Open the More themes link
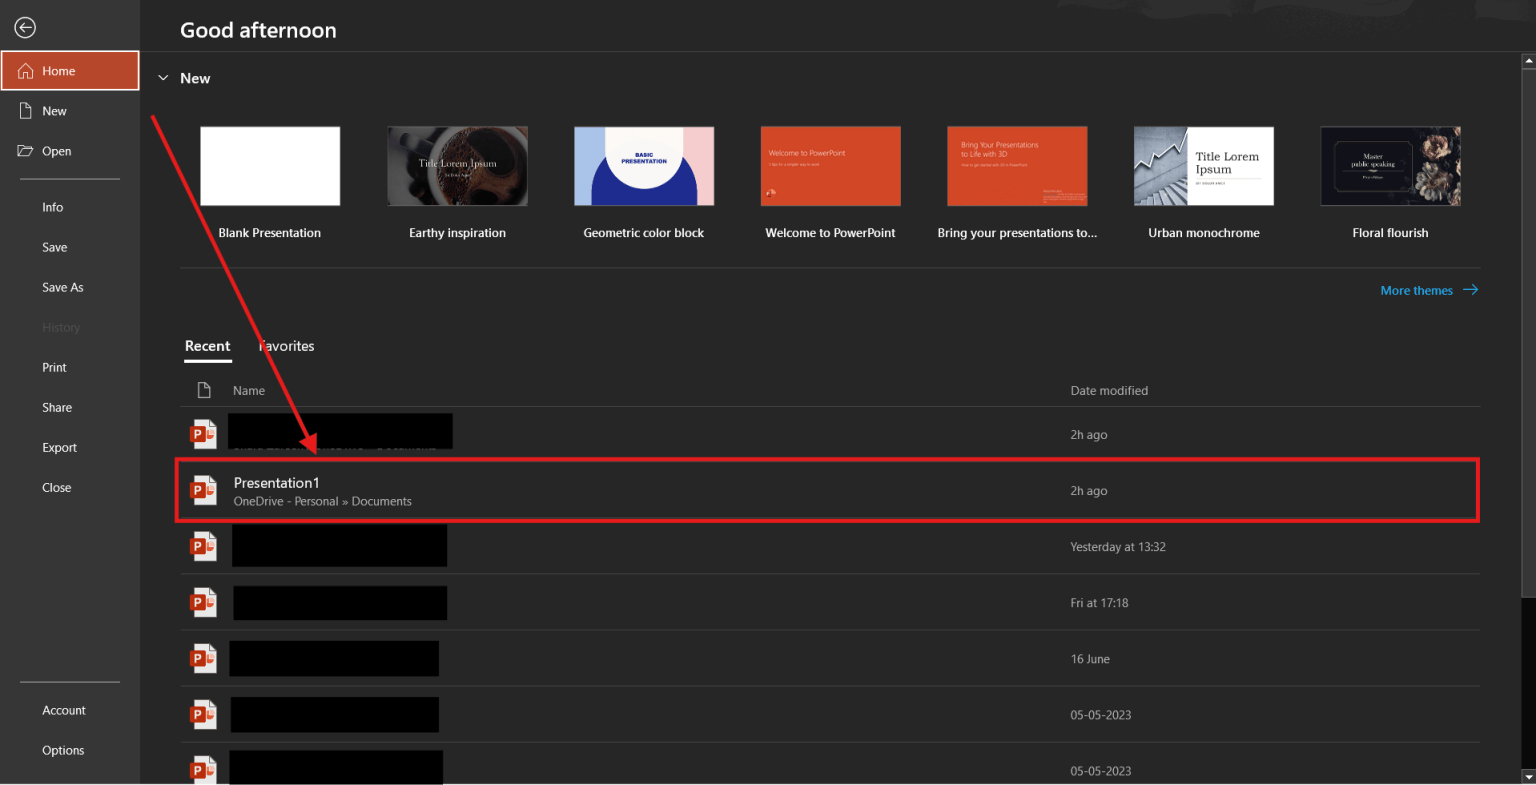Viewport: 1536px width, 785px height. click(1416, 291)
